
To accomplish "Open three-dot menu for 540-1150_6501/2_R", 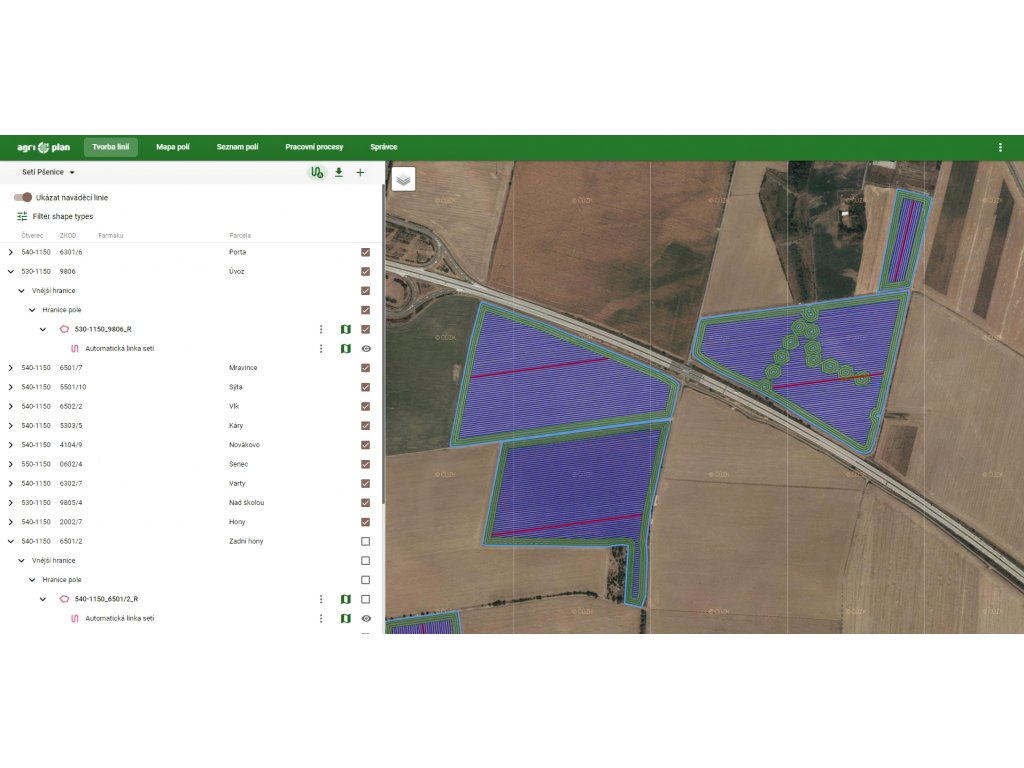I will point(321,599).
